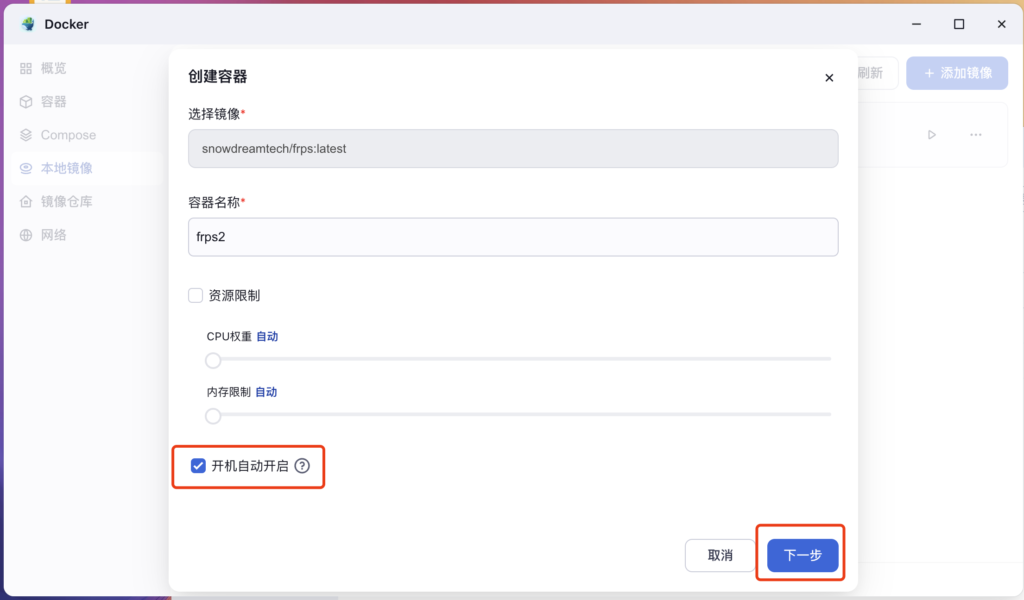Click the 容器 cube icon in sidebar
This screenshot has height=600, width=1024.
(26, 102)
